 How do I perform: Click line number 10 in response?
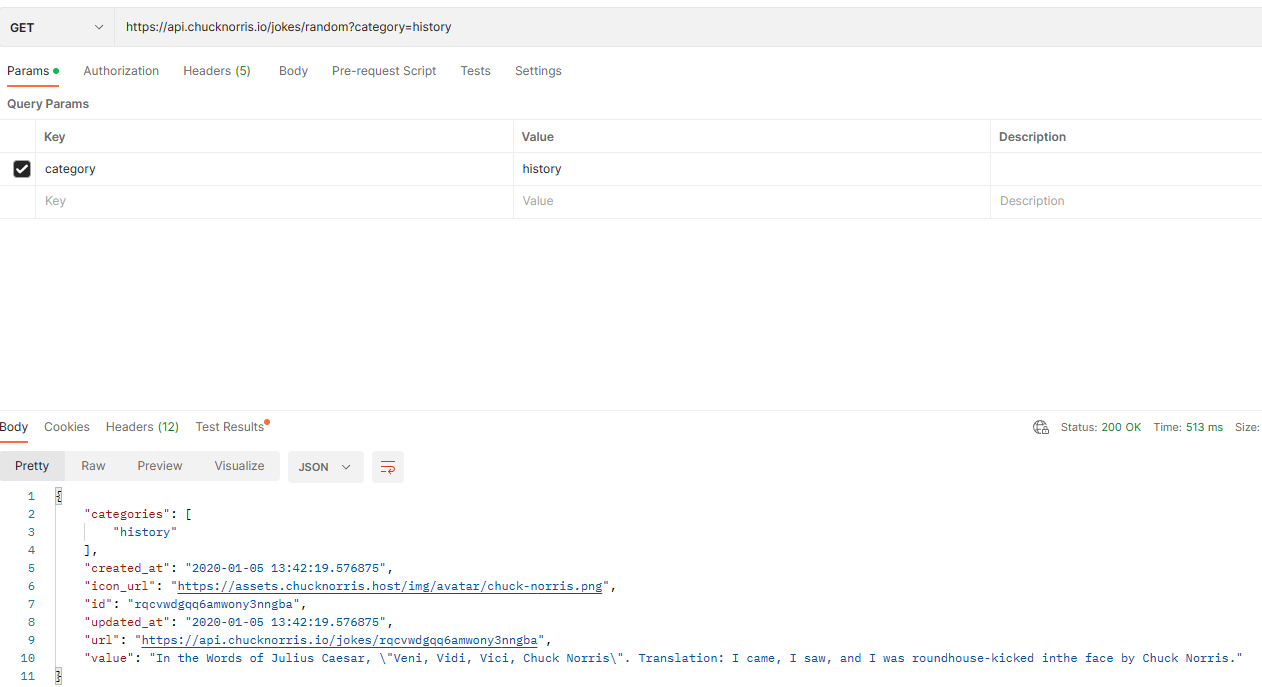tap(28, 658)
